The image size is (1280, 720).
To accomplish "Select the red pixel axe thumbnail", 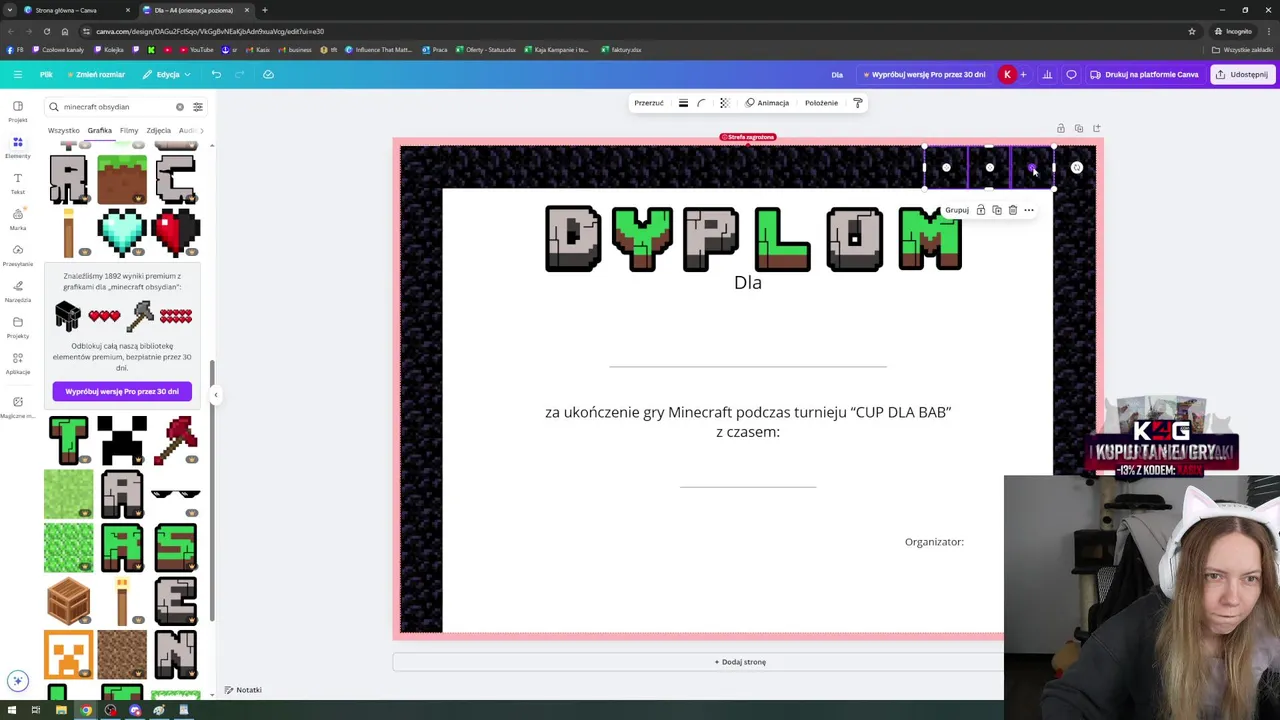I will tap(176, 440).
